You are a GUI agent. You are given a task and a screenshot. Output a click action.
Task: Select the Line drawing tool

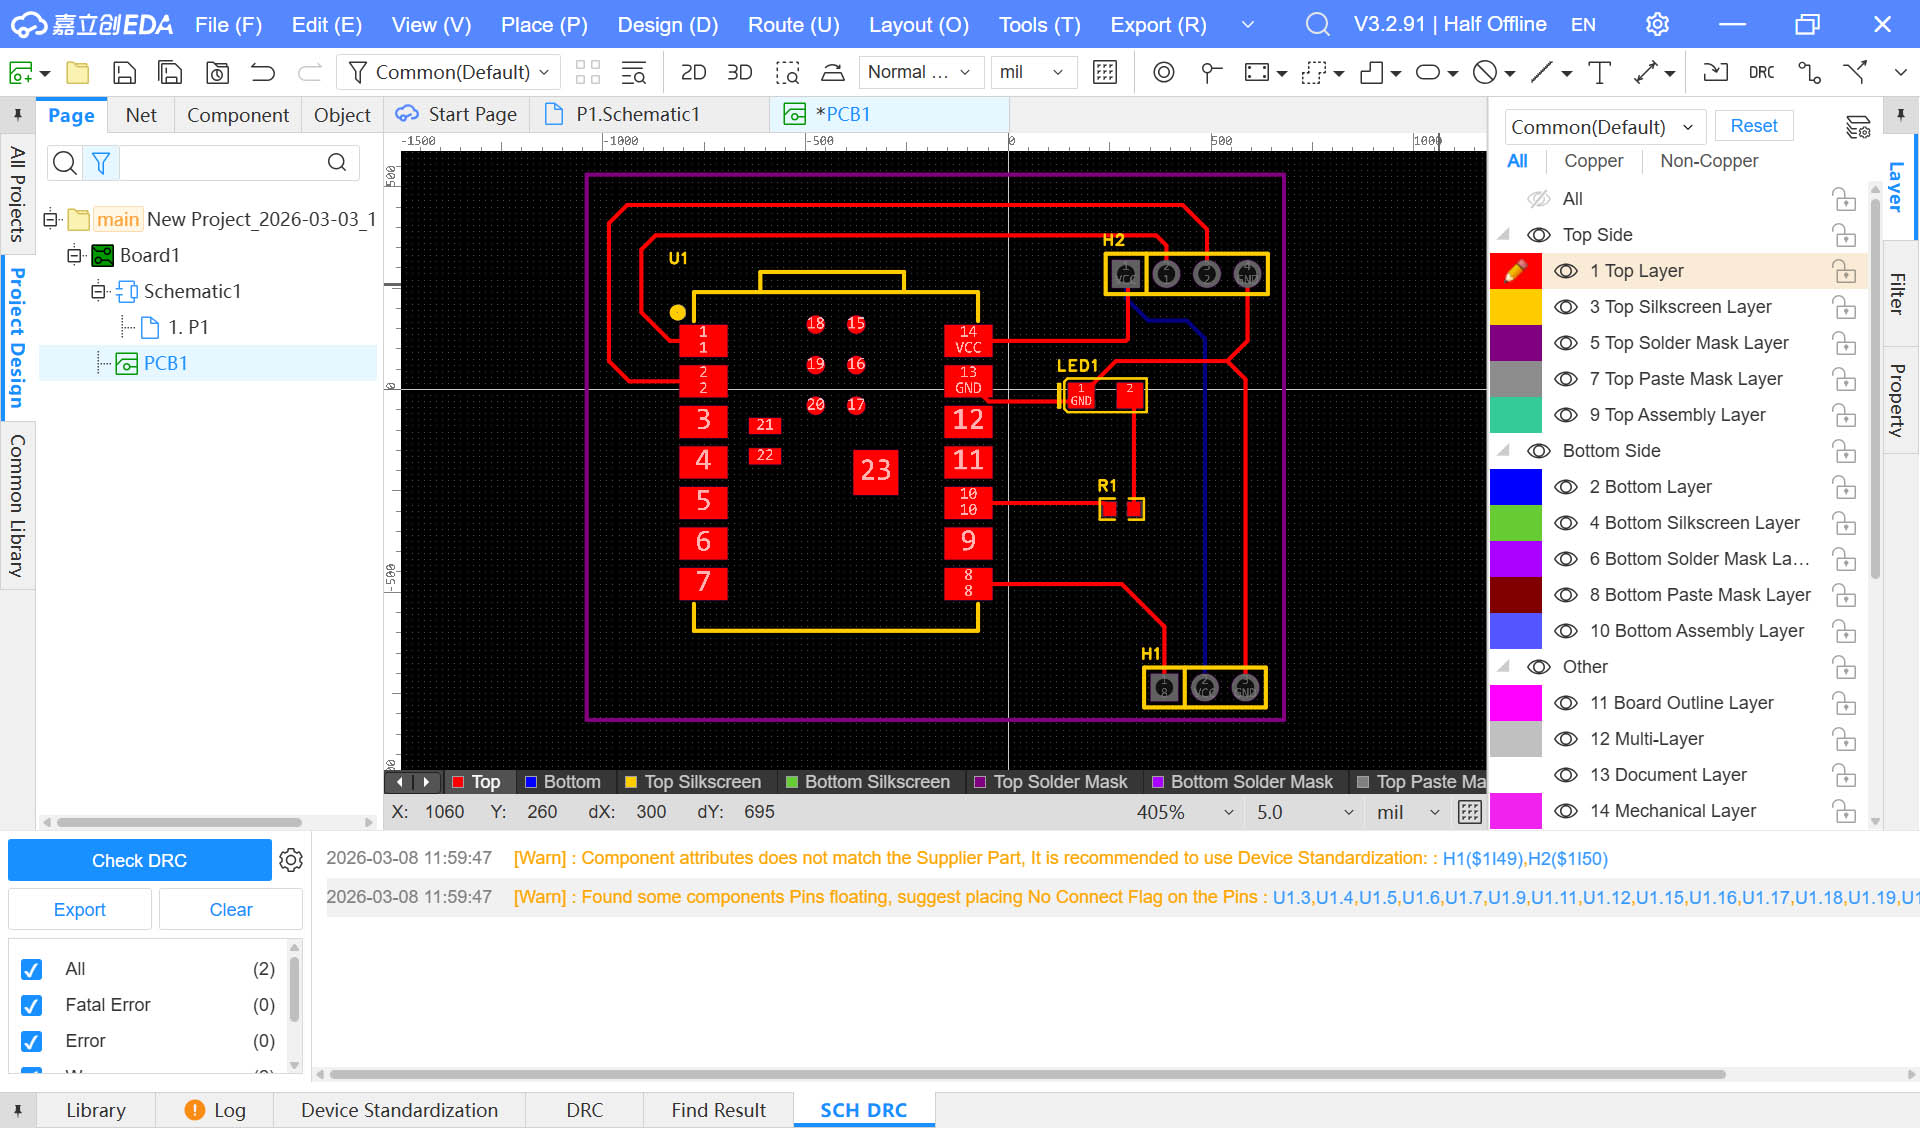click(x=1541, y=72)
